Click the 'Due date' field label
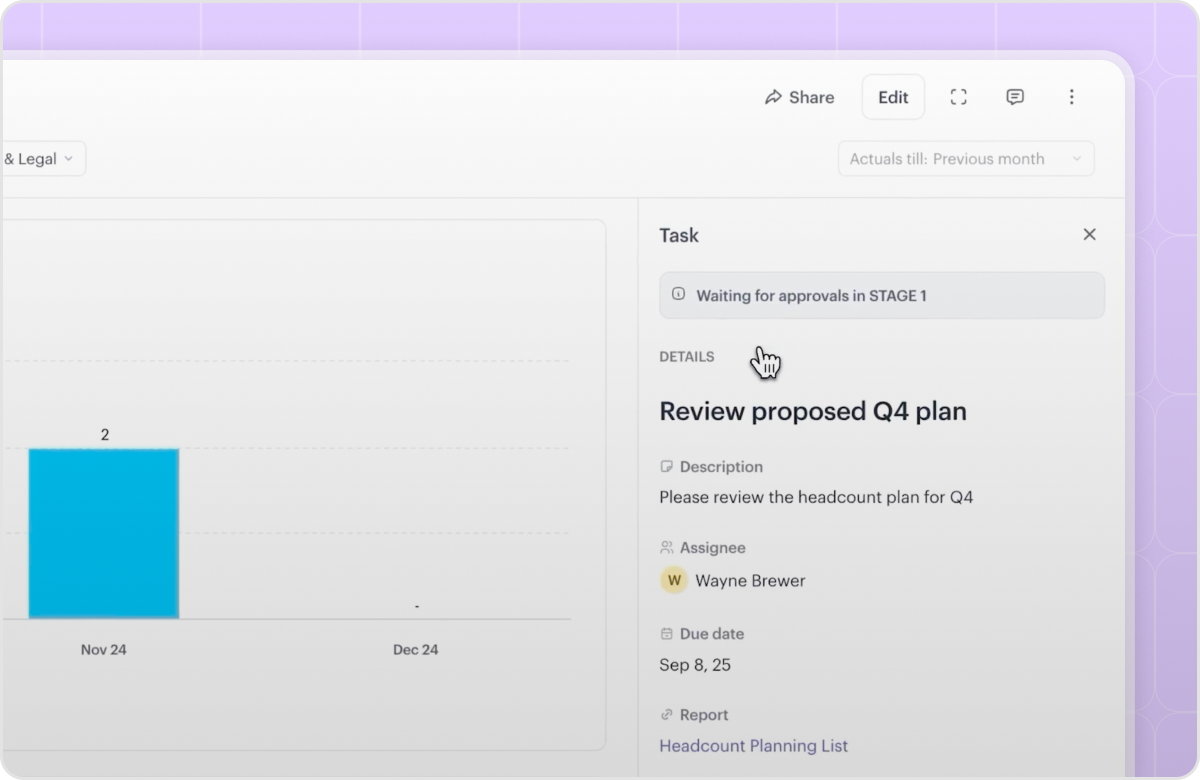Screen dimensions: 1200x780 [x=712, y=634]
